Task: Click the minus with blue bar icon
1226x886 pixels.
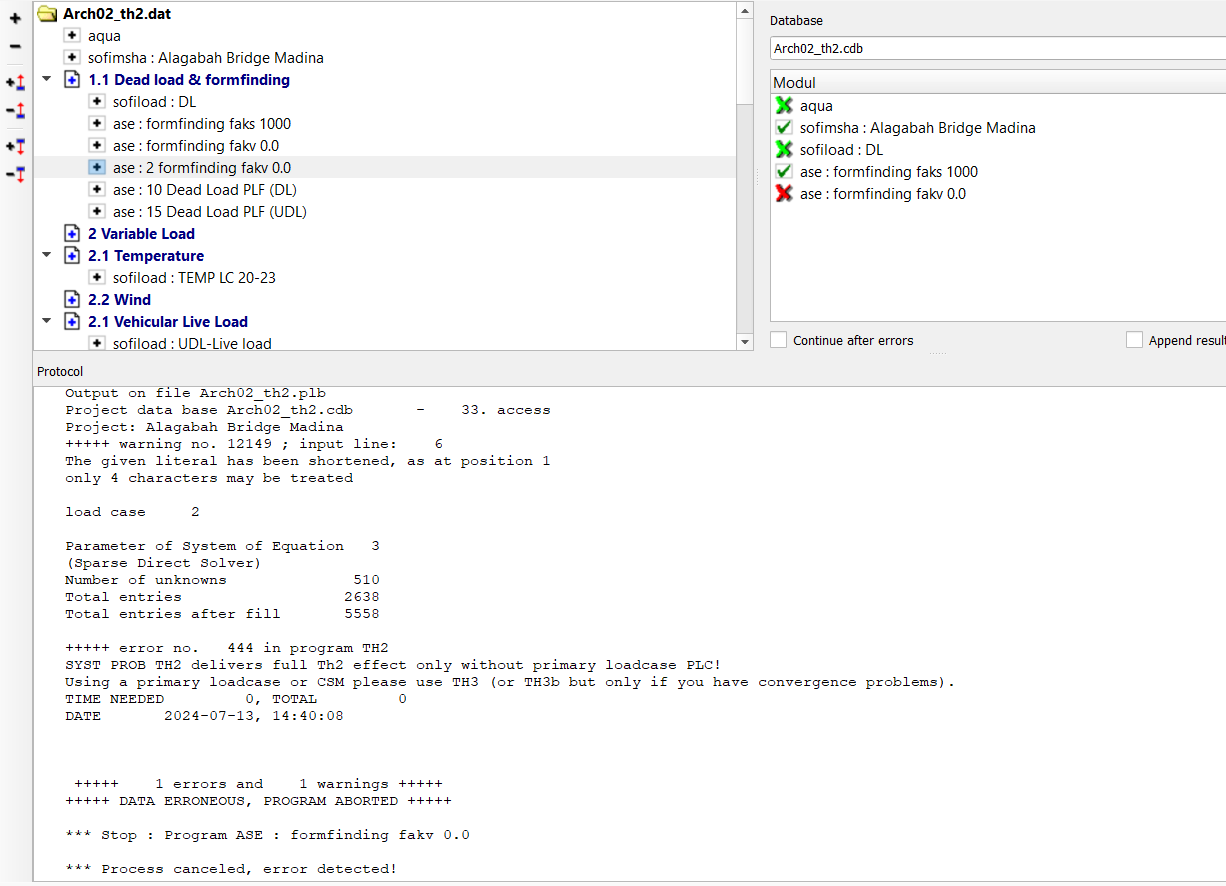Action: (15, 173)
